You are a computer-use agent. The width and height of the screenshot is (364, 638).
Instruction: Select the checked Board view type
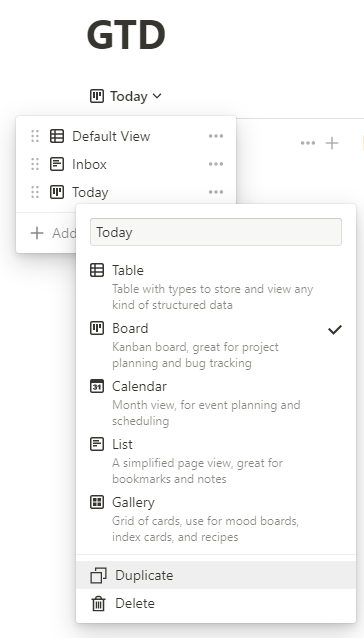(216, 345)
